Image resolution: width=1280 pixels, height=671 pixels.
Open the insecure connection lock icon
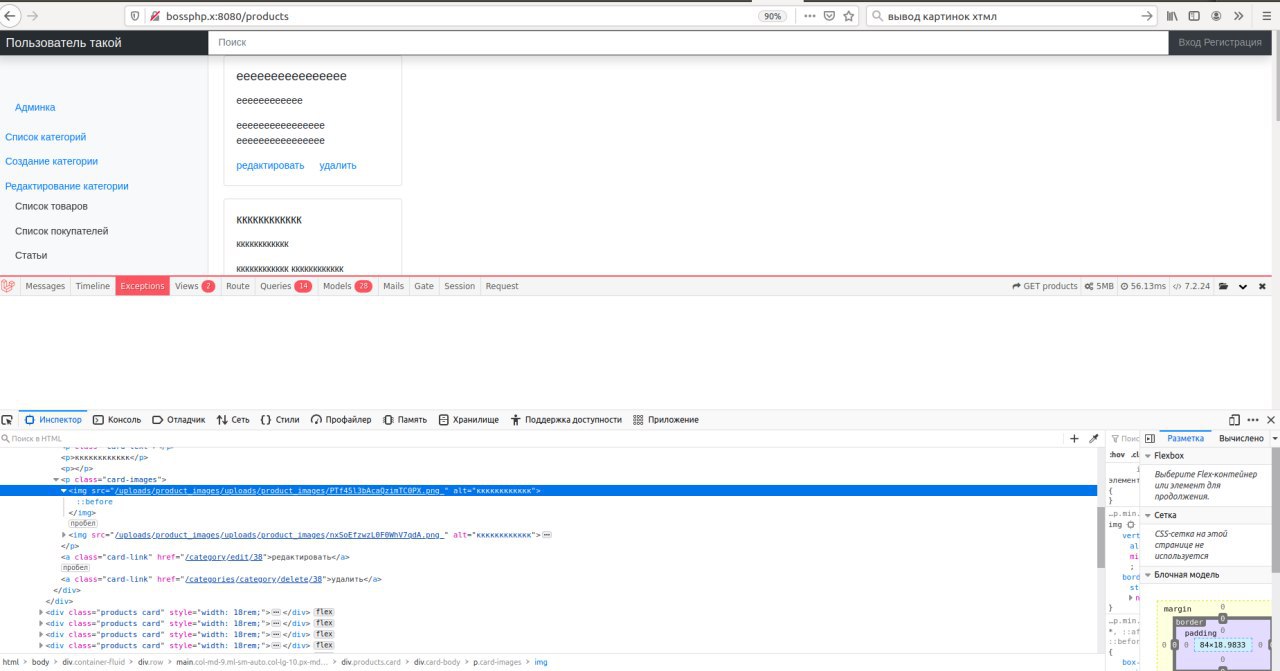click(155, 16)
